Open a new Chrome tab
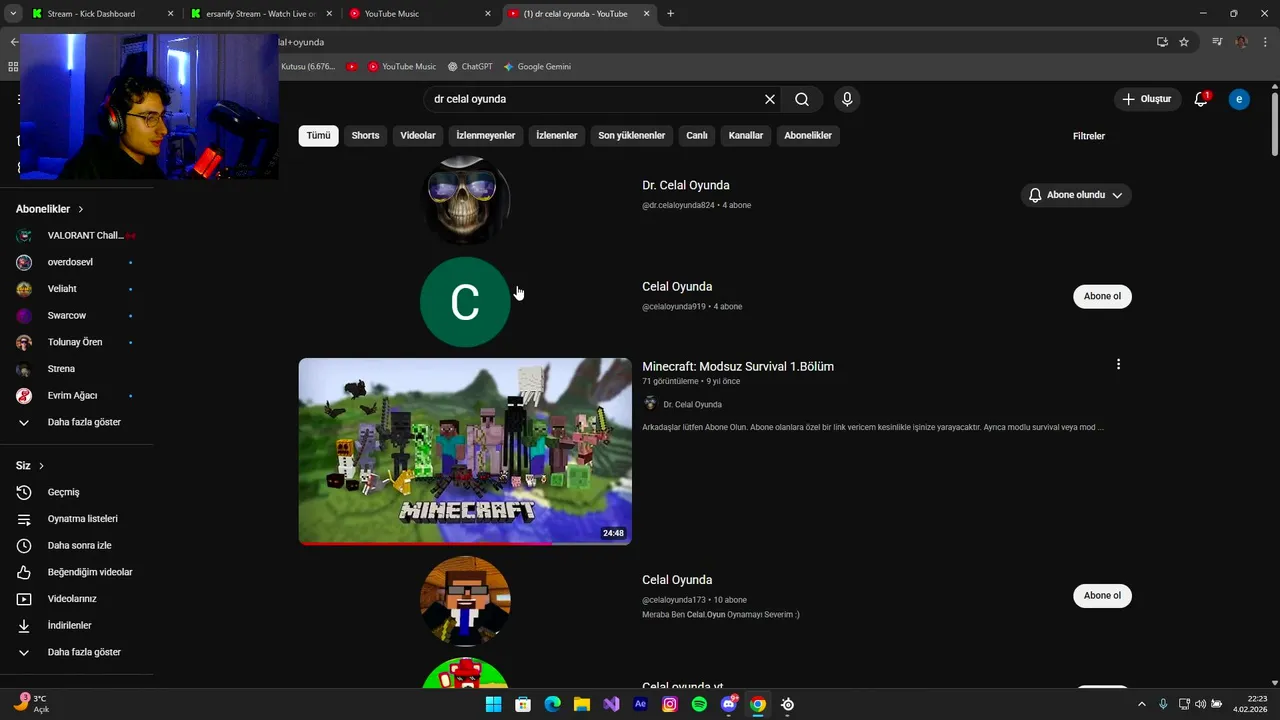Viewport: 1280px width, 720px height. coord(670,14)
